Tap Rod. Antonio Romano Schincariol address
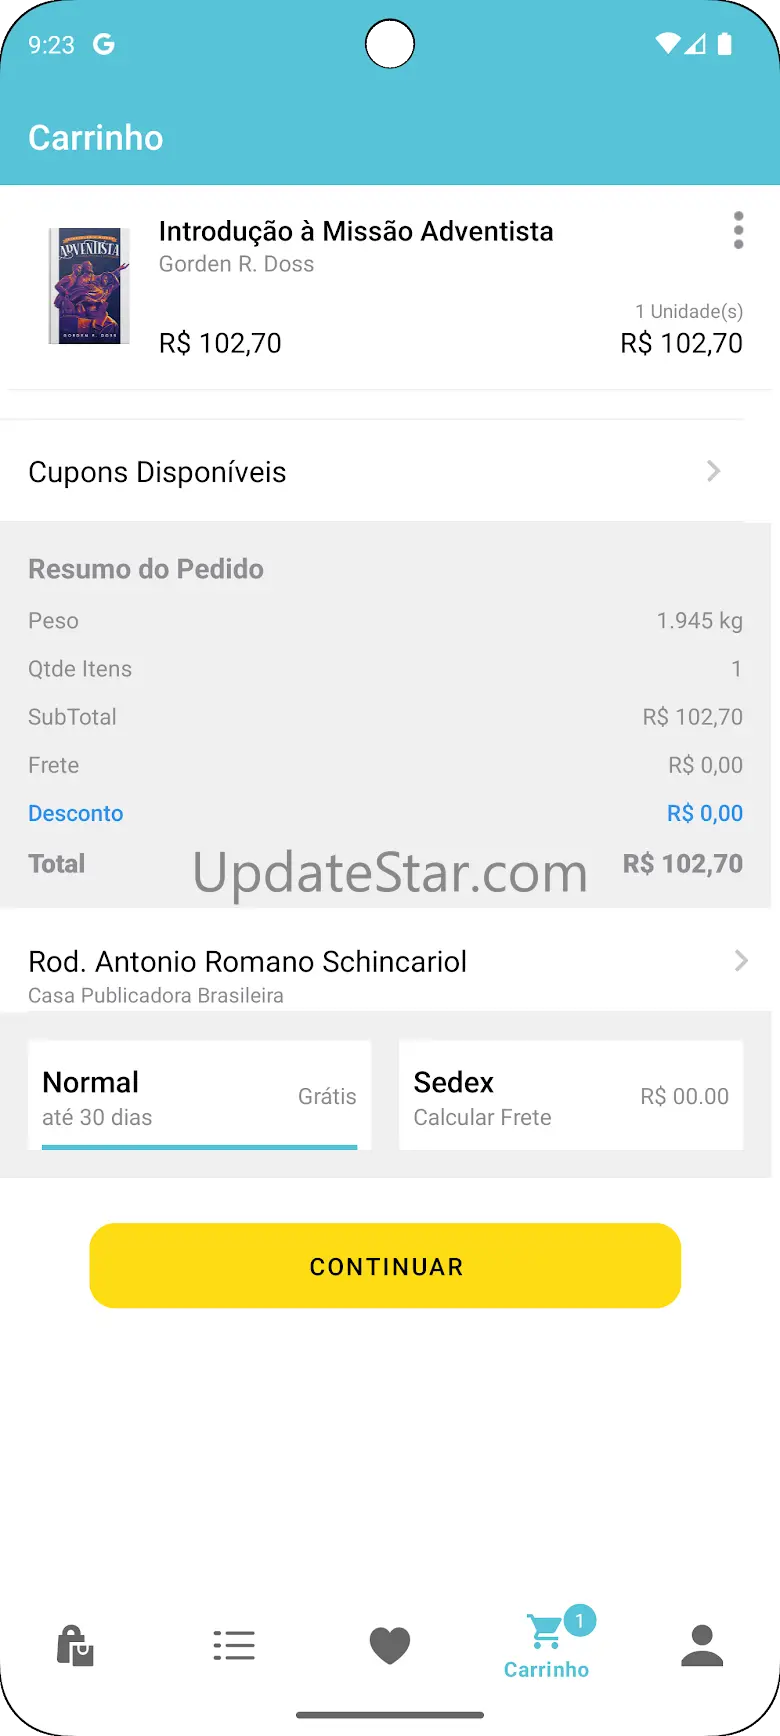 click(248, 962)
